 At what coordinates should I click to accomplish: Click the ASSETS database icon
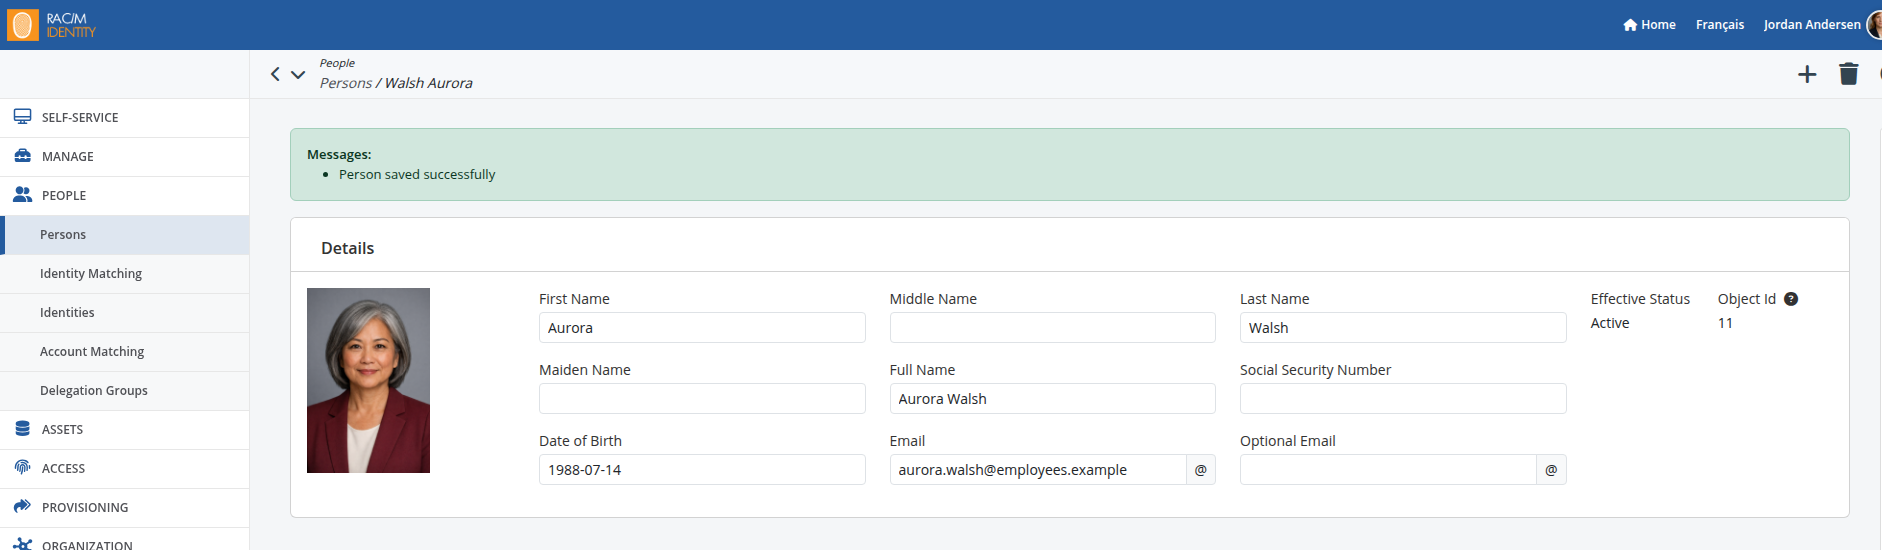pyautogui.click(x=22, y=429)
